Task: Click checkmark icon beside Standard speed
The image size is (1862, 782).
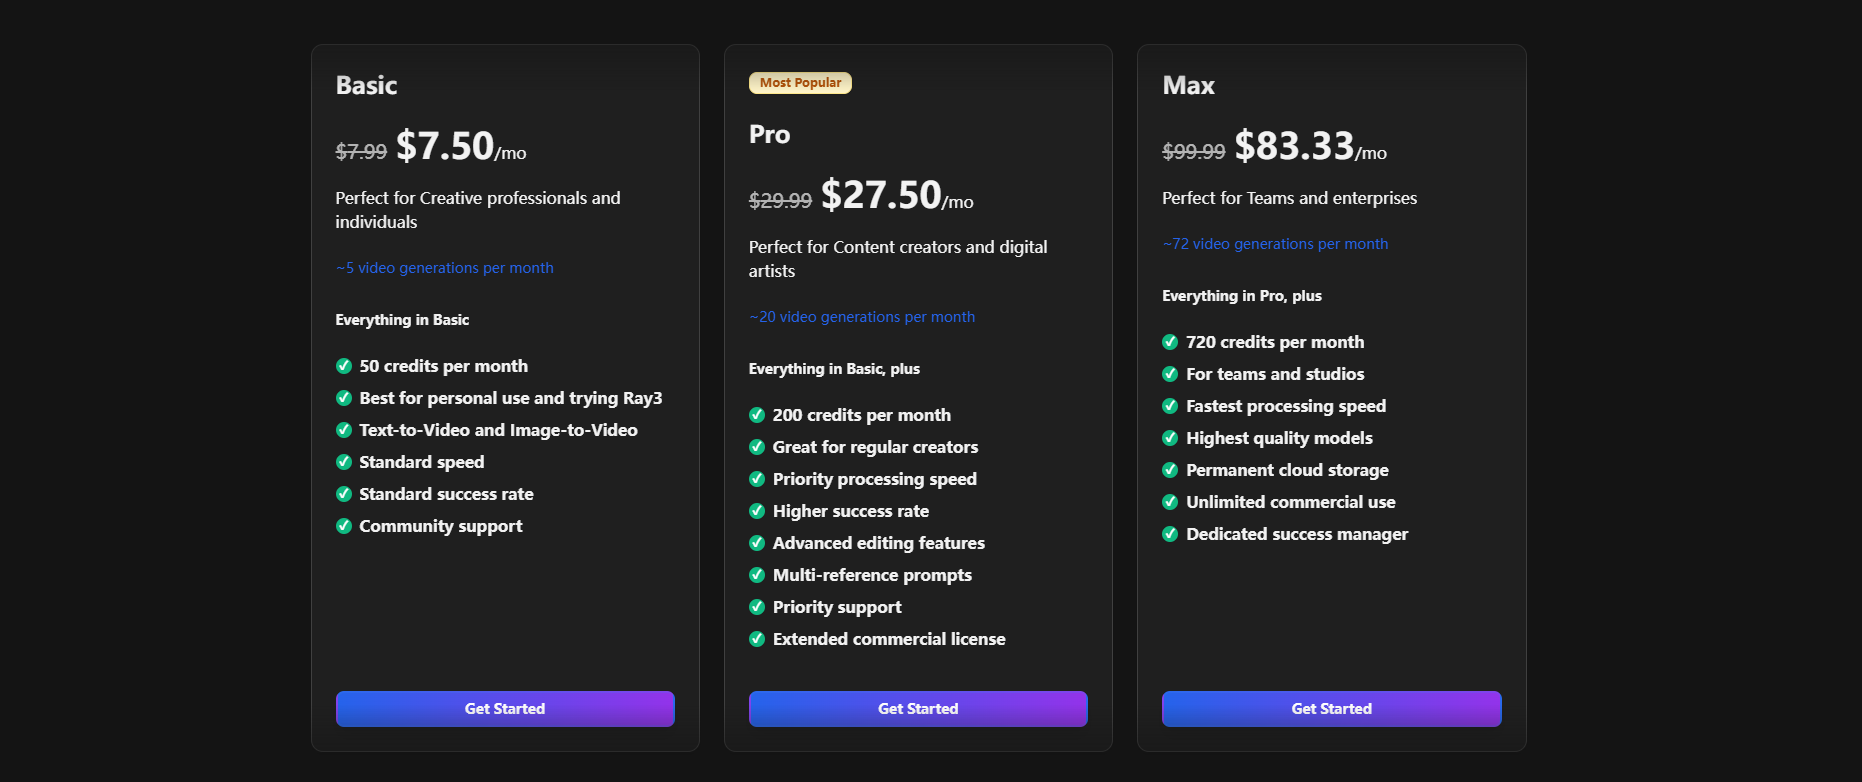Action: [x=344, y=462]
